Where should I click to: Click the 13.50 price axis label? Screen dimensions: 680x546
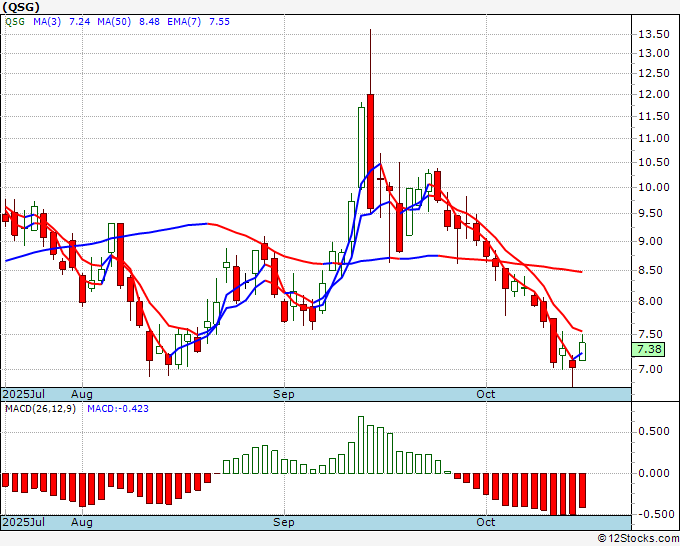[x=654, y=34]
